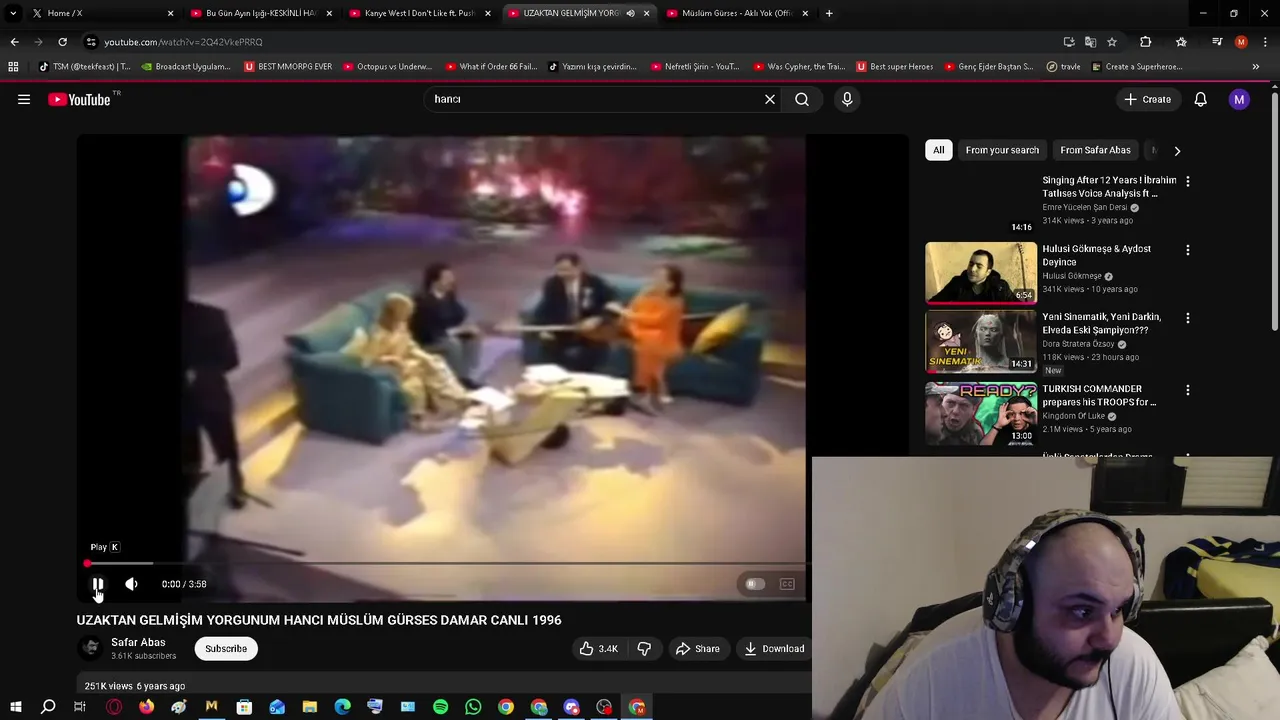Start voice search with the microphone icon
1280x720 pixels.
coord(847,99)
